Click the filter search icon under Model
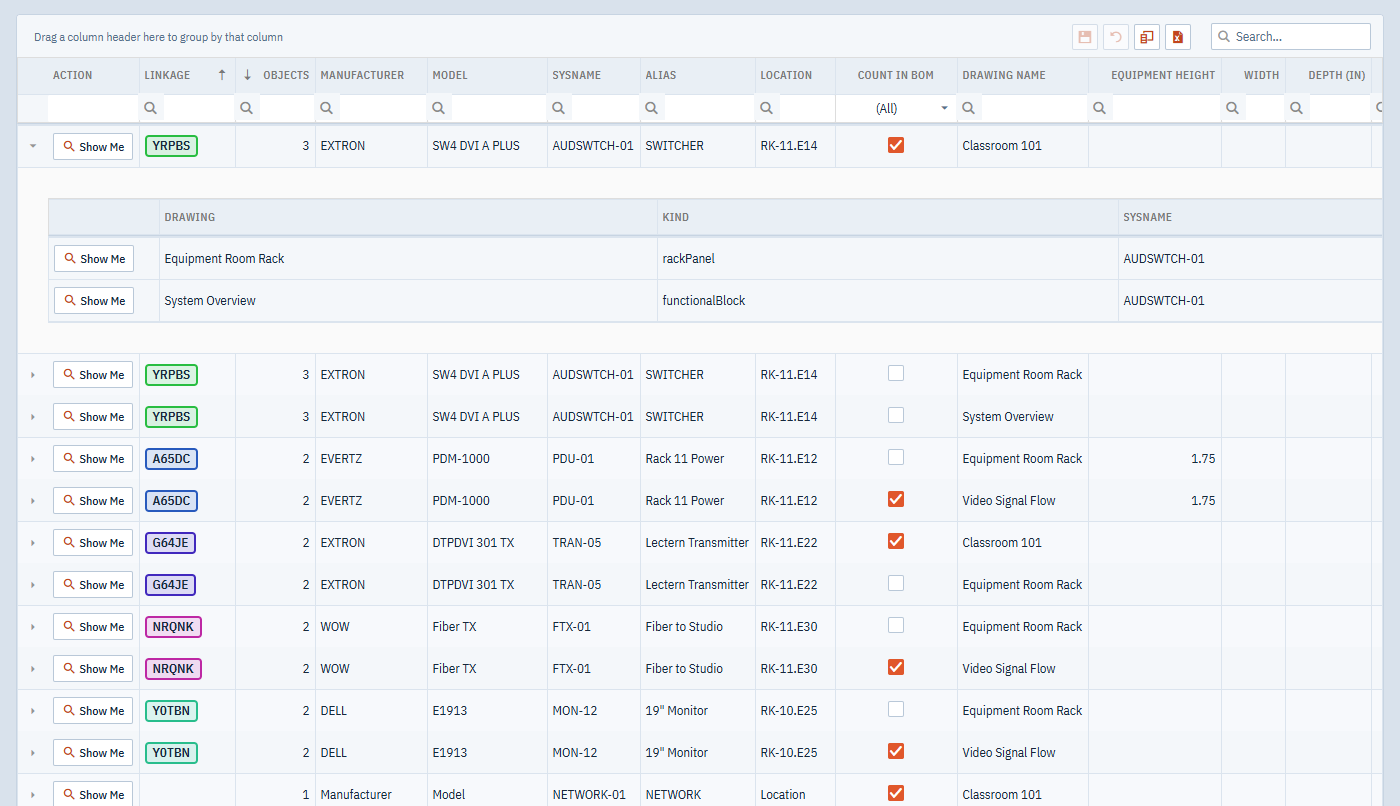The width and height of the screenshot is (1400, 806). (x=439, y=108)
